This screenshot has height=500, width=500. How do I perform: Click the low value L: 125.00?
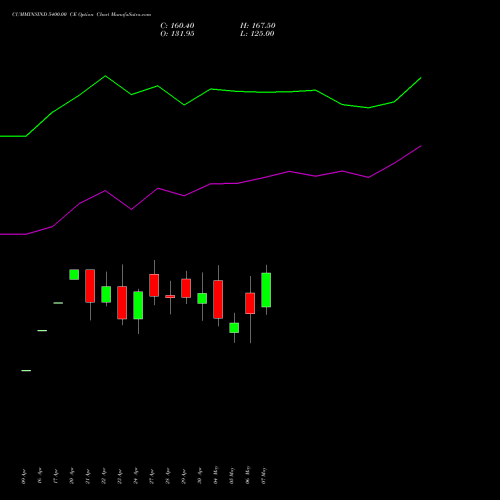pyautogui.click(x=257, y=34)
